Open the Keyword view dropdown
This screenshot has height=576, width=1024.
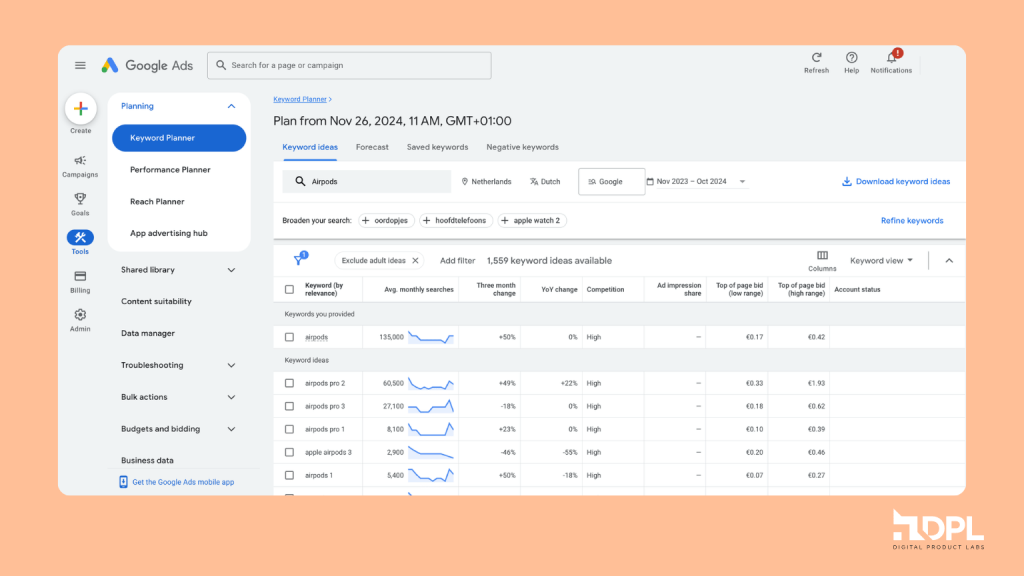[881, 261]
